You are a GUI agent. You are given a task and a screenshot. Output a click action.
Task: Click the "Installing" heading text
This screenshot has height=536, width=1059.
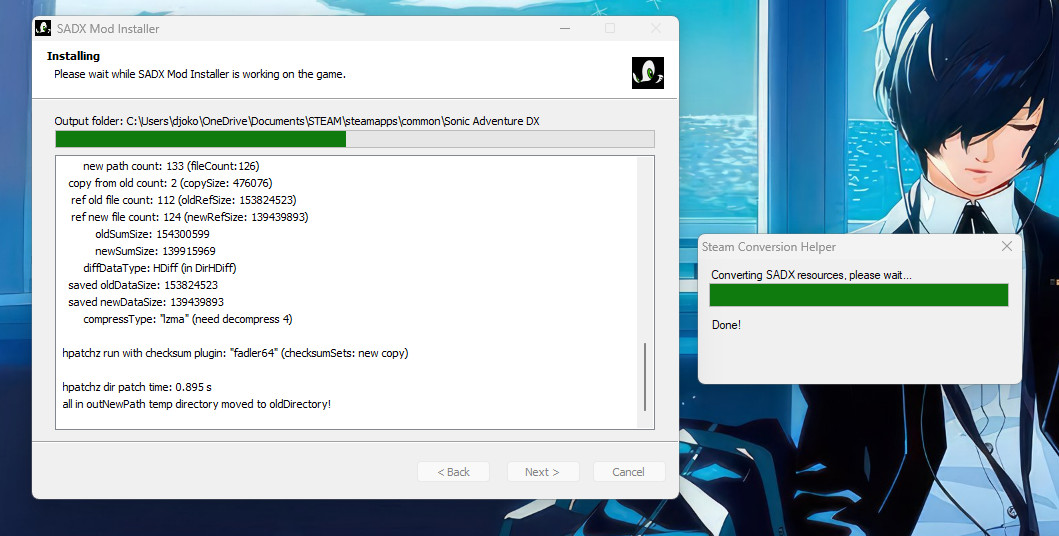[x=73, y=56]
